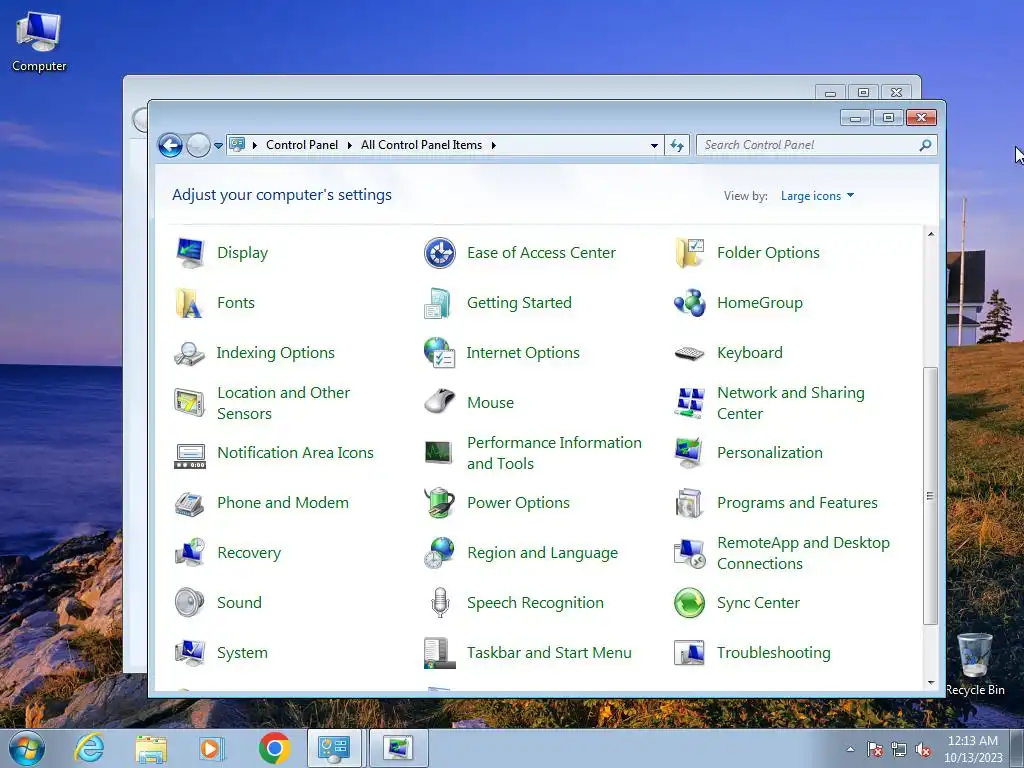Click the Recovery icon
The image size is (1024, 768).
tap(190, 553)
